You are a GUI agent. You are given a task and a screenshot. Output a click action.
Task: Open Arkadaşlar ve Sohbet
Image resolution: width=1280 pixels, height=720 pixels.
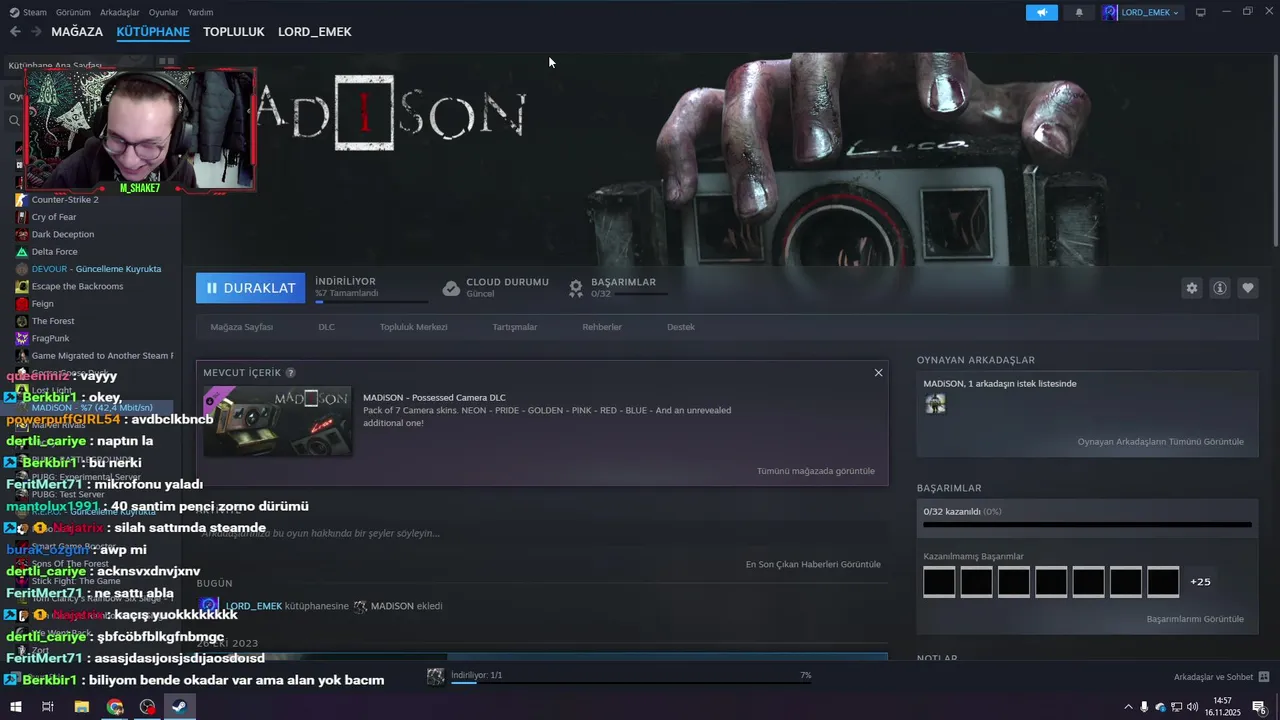coord(1213,677)
